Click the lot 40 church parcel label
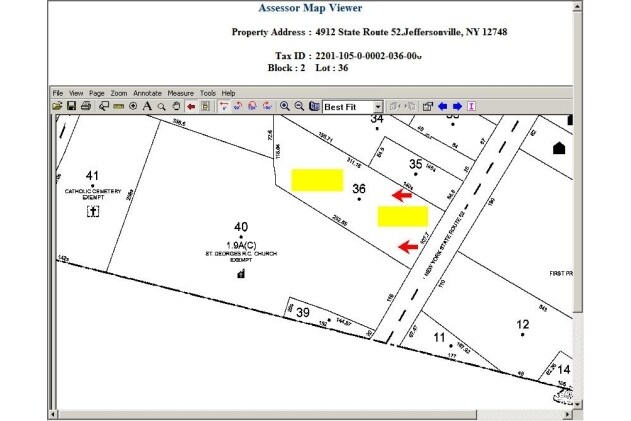Screen dimensions: 631x421 click(x=240, y=227)
